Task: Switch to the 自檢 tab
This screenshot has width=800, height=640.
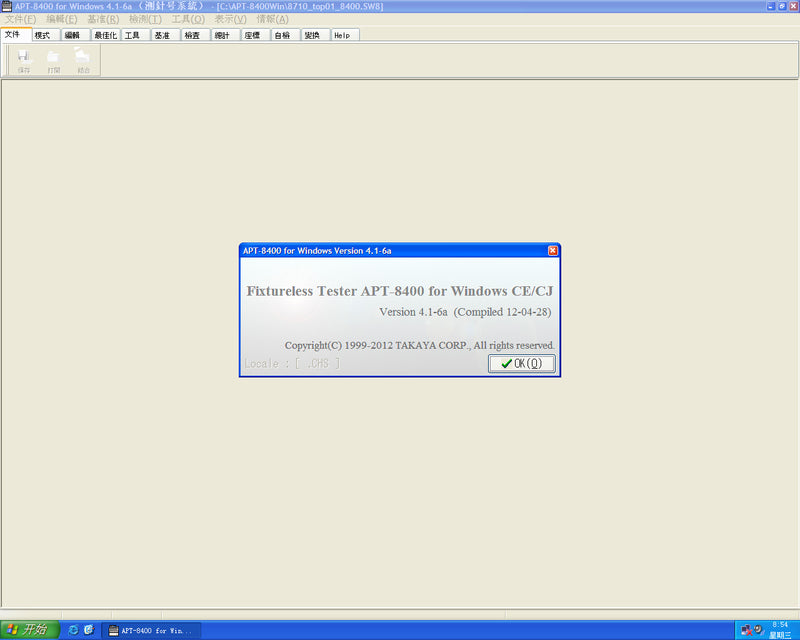Action: click(x=286, y=35)
